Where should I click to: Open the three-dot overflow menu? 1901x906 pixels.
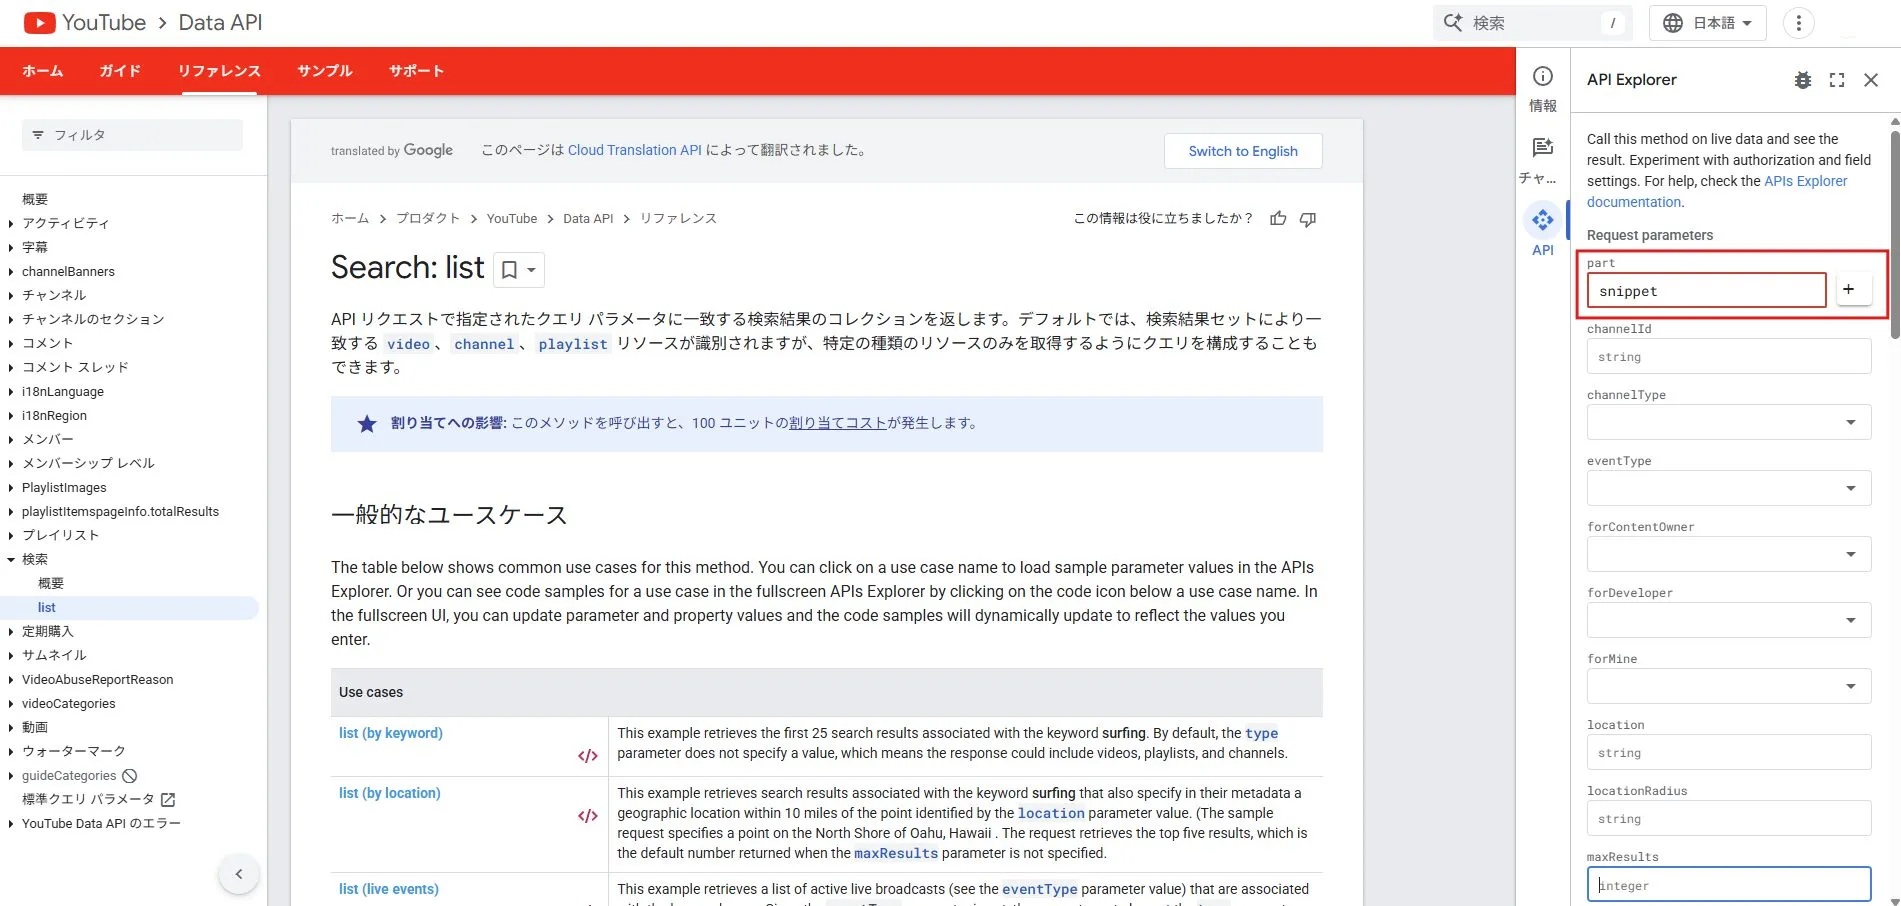point(1798,23)
